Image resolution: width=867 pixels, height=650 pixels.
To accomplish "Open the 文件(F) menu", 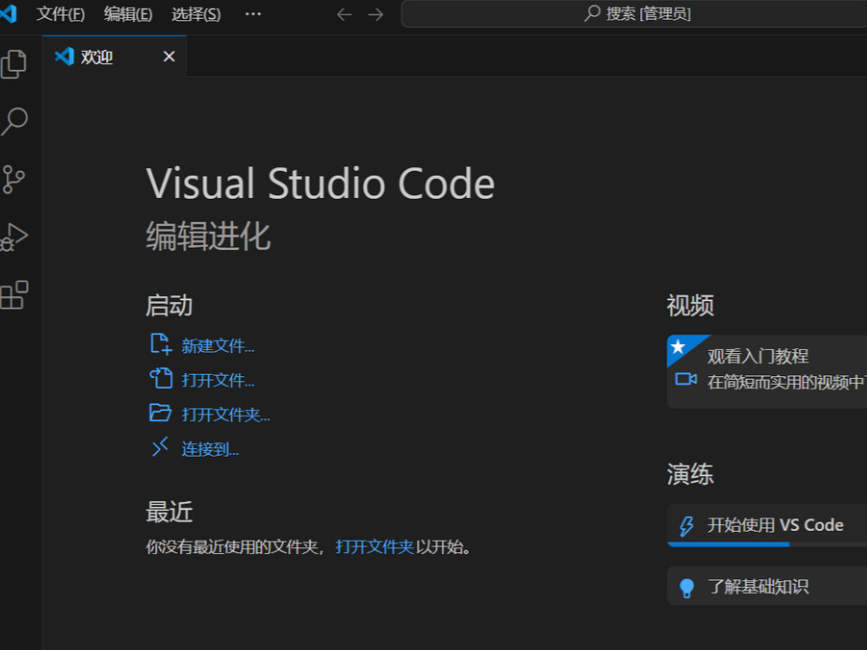I will click(61, 14).
